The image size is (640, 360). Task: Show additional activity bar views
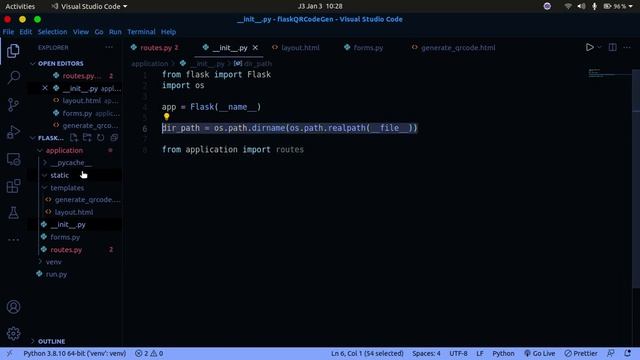pos(13,240)
